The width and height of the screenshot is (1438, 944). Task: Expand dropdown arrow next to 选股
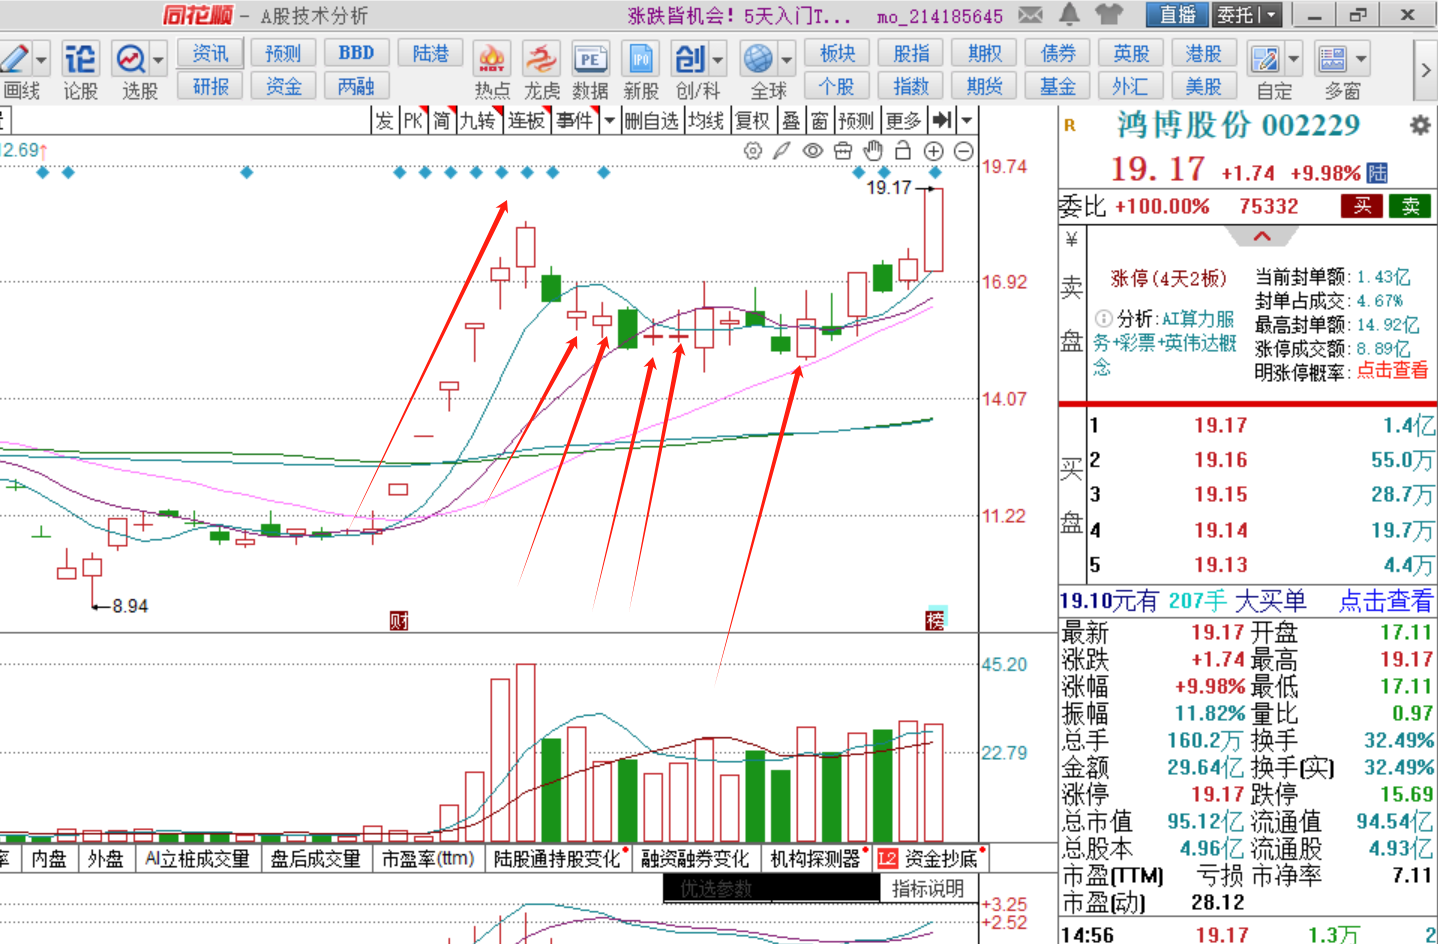click(x=159, y=60)
